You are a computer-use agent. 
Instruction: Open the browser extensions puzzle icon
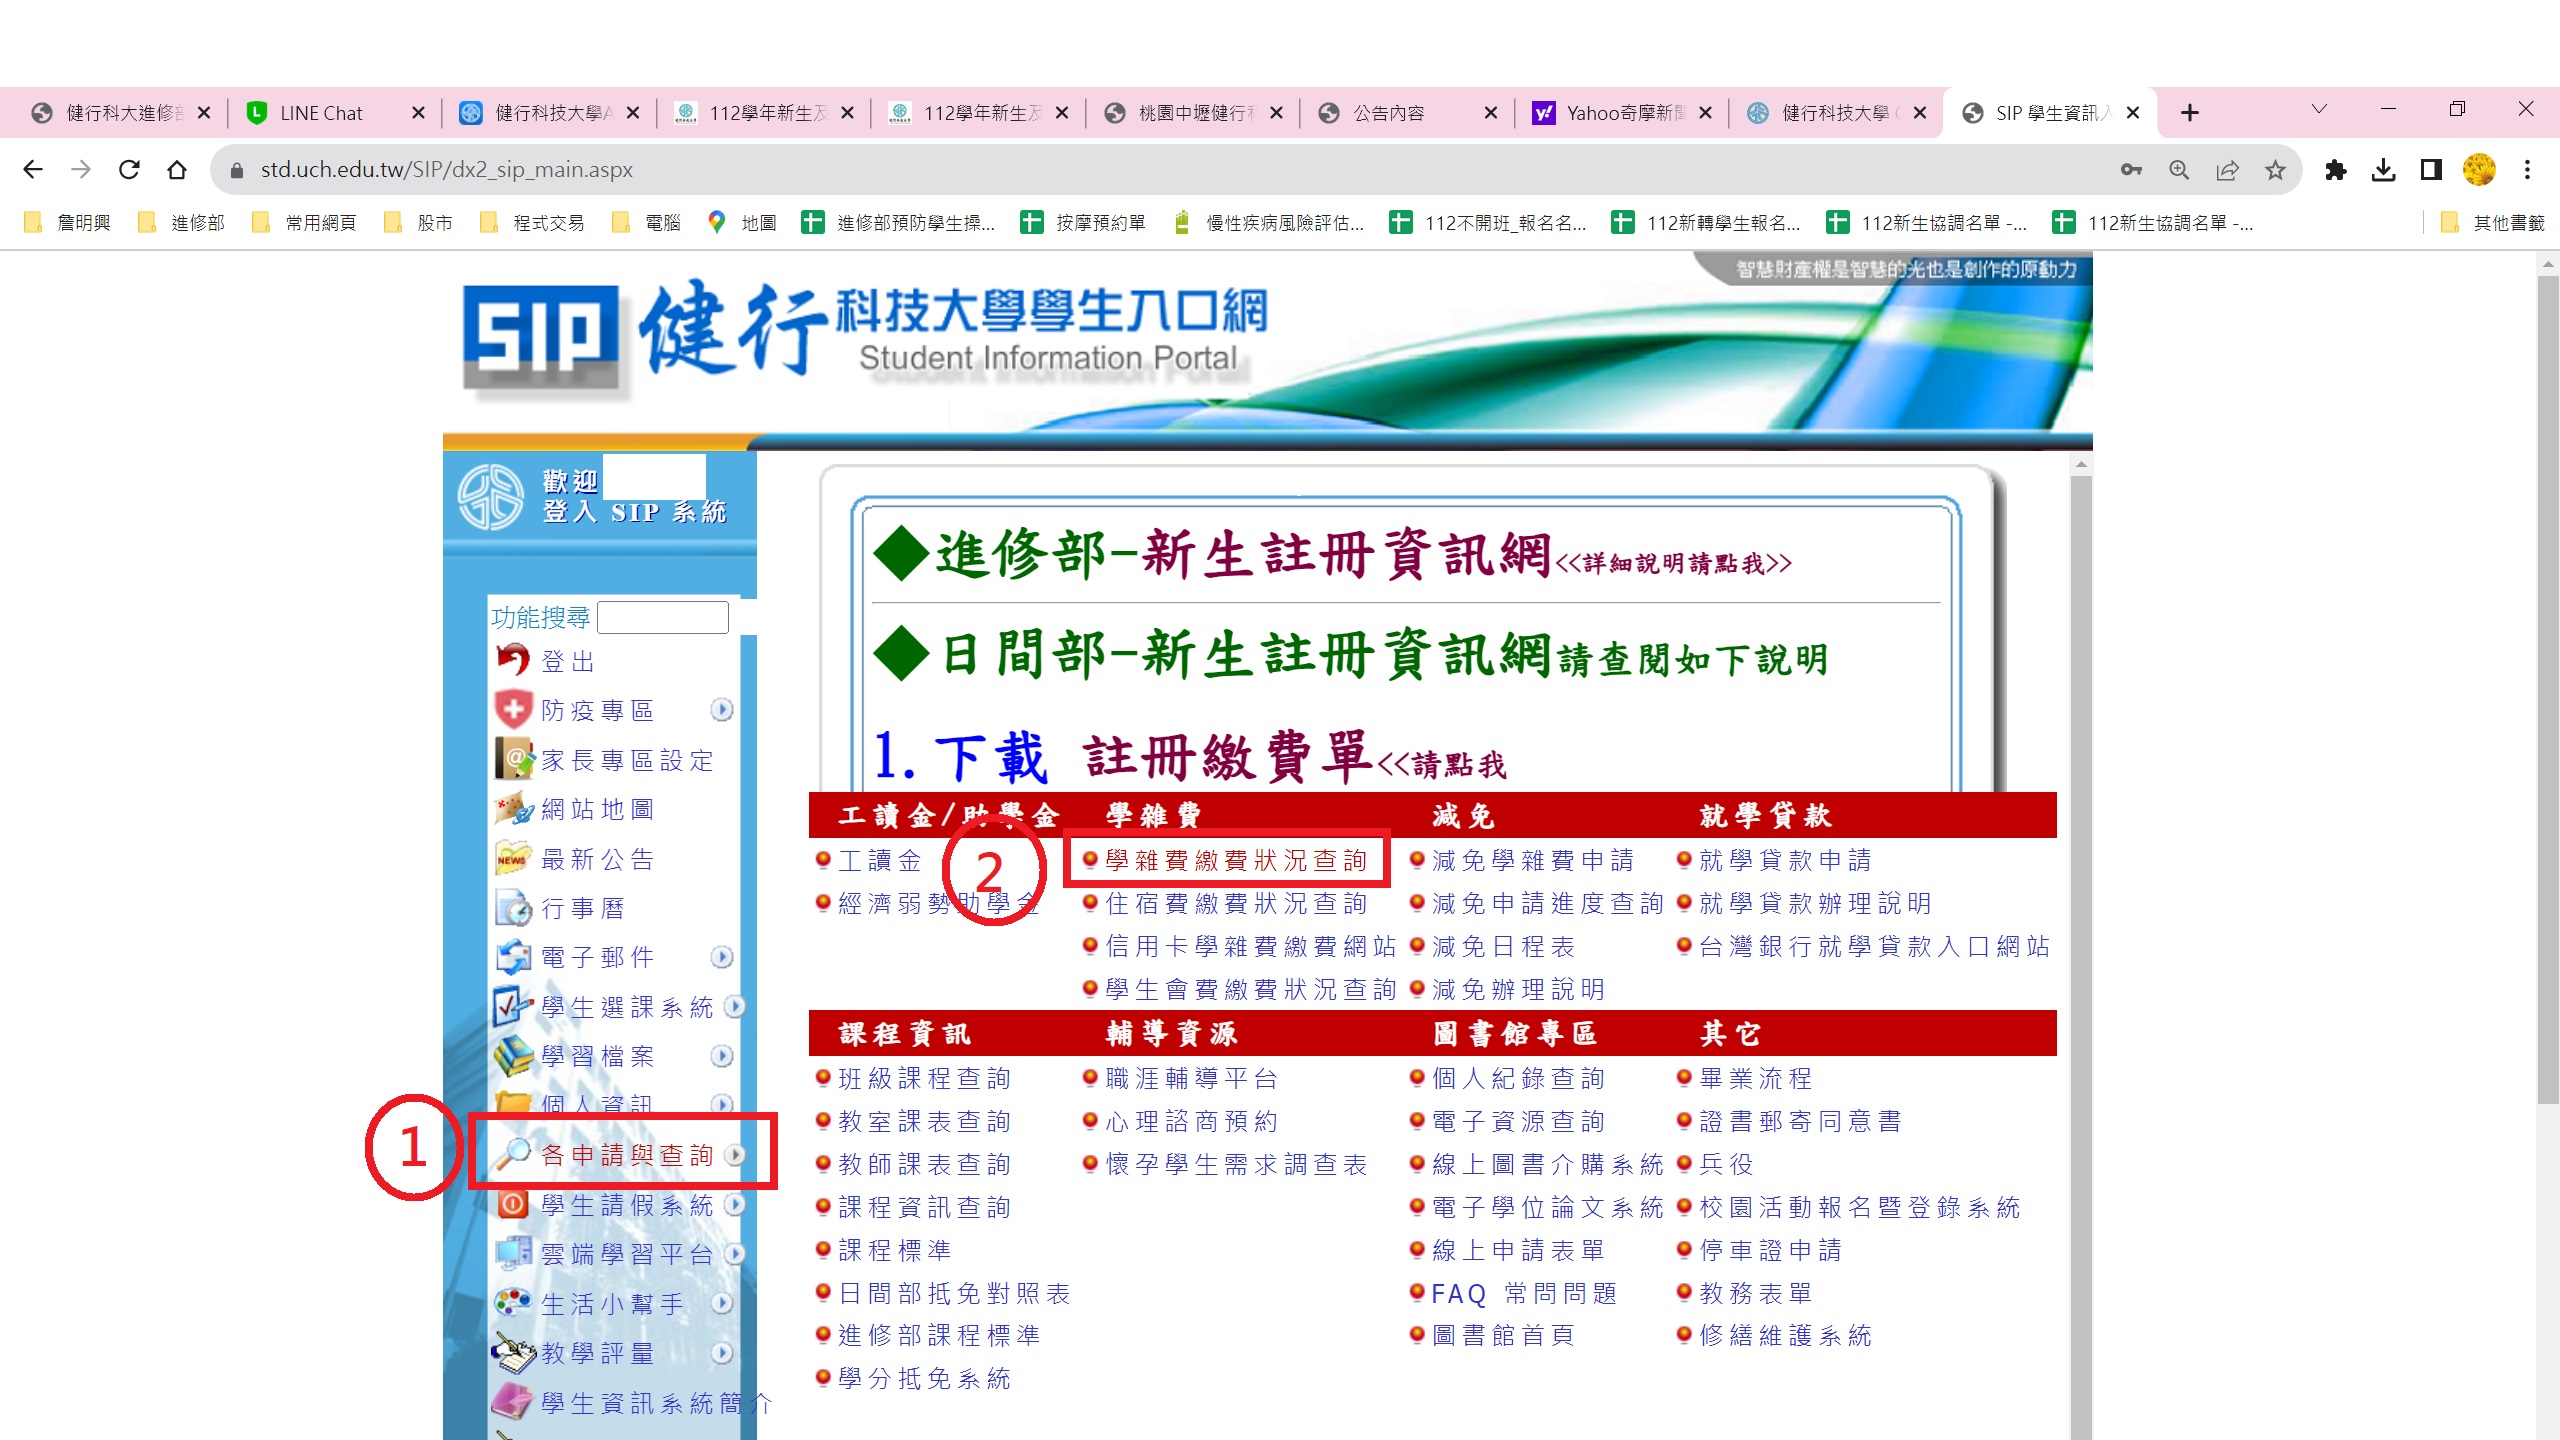[2335, 170]
